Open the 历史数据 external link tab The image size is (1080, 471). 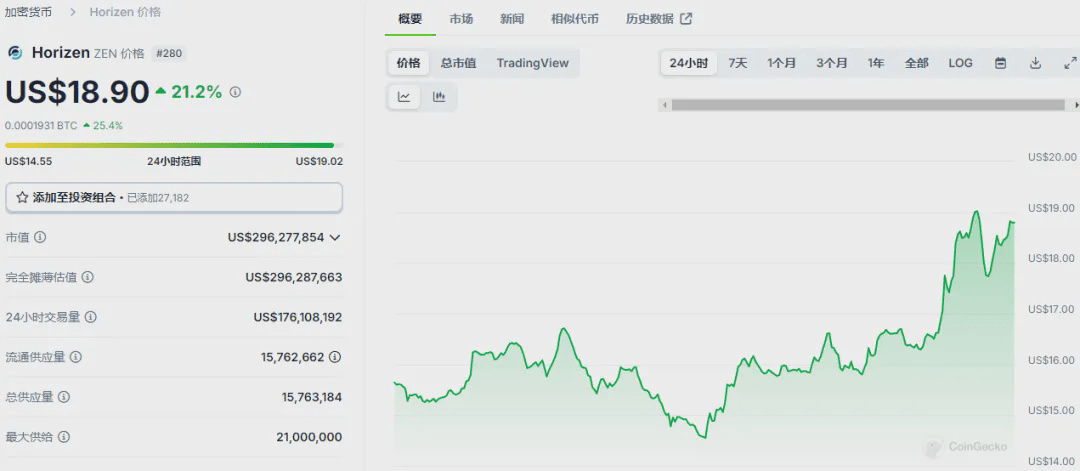[x=658, y=19]
